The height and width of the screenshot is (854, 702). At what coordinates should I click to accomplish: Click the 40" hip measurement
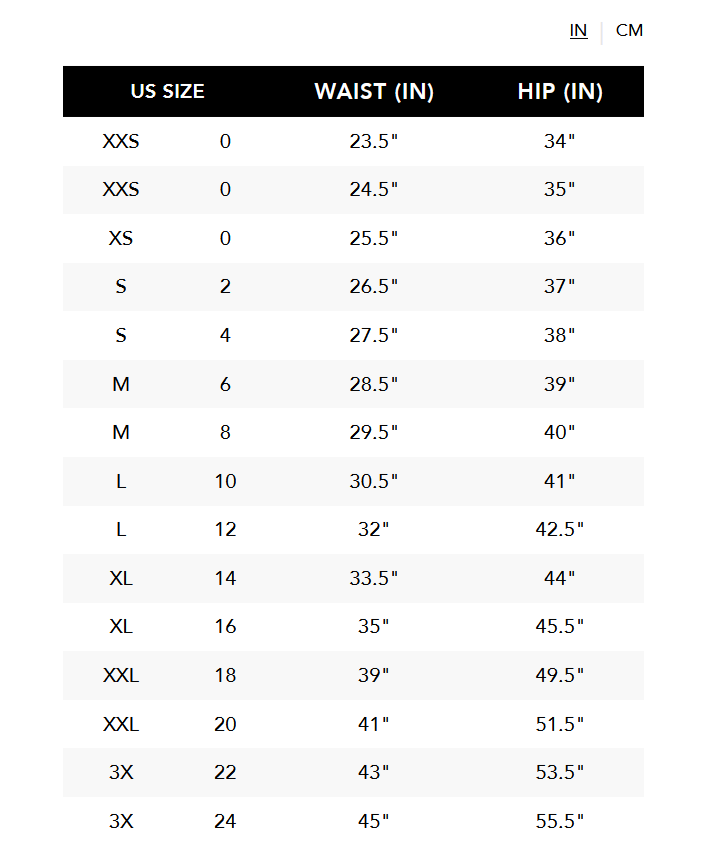(559, 432)
